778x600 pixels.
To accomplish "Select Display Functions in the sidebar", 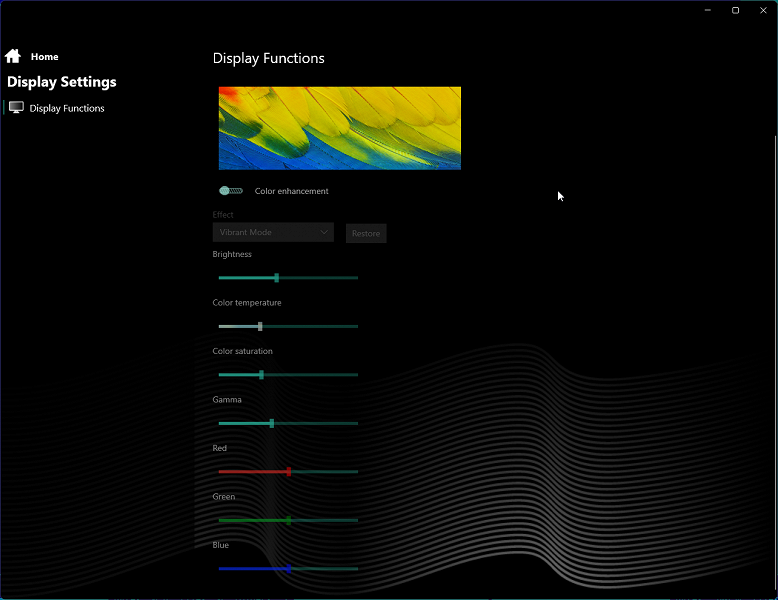I will tap(66, 108).
